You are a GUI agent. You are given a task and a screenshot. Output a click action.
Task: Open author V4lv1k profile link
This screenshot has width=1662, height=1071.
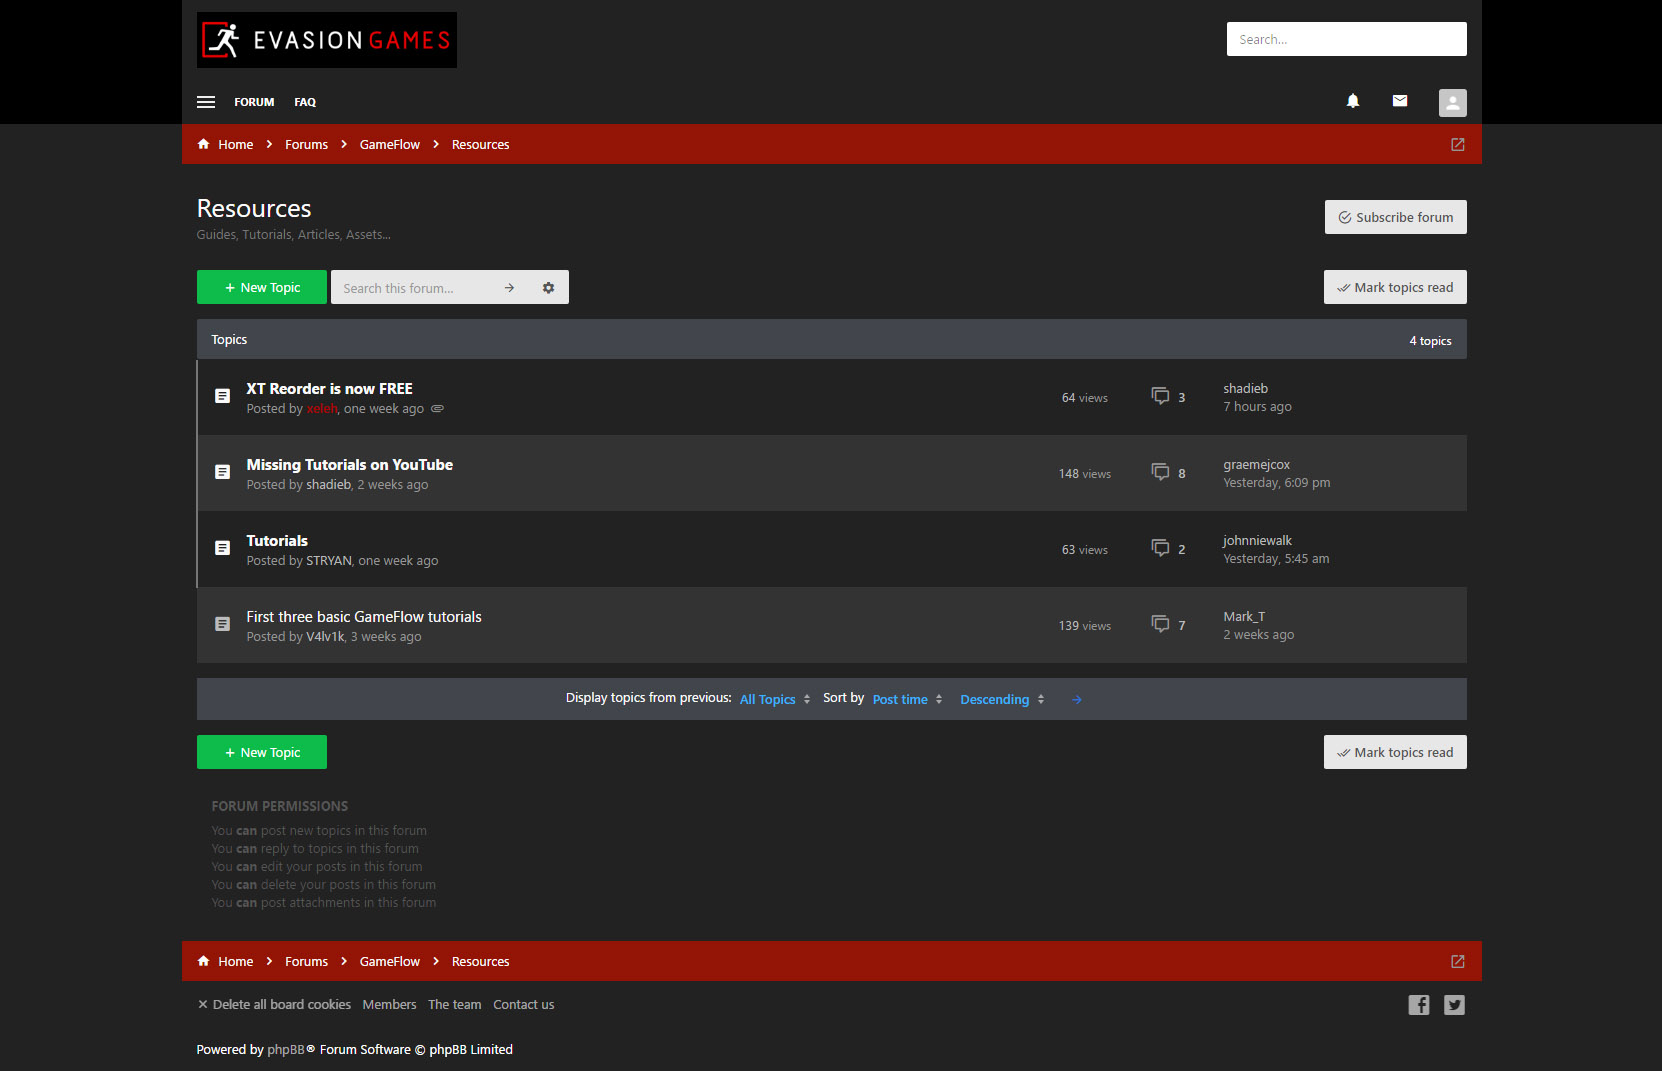point(325,637)
